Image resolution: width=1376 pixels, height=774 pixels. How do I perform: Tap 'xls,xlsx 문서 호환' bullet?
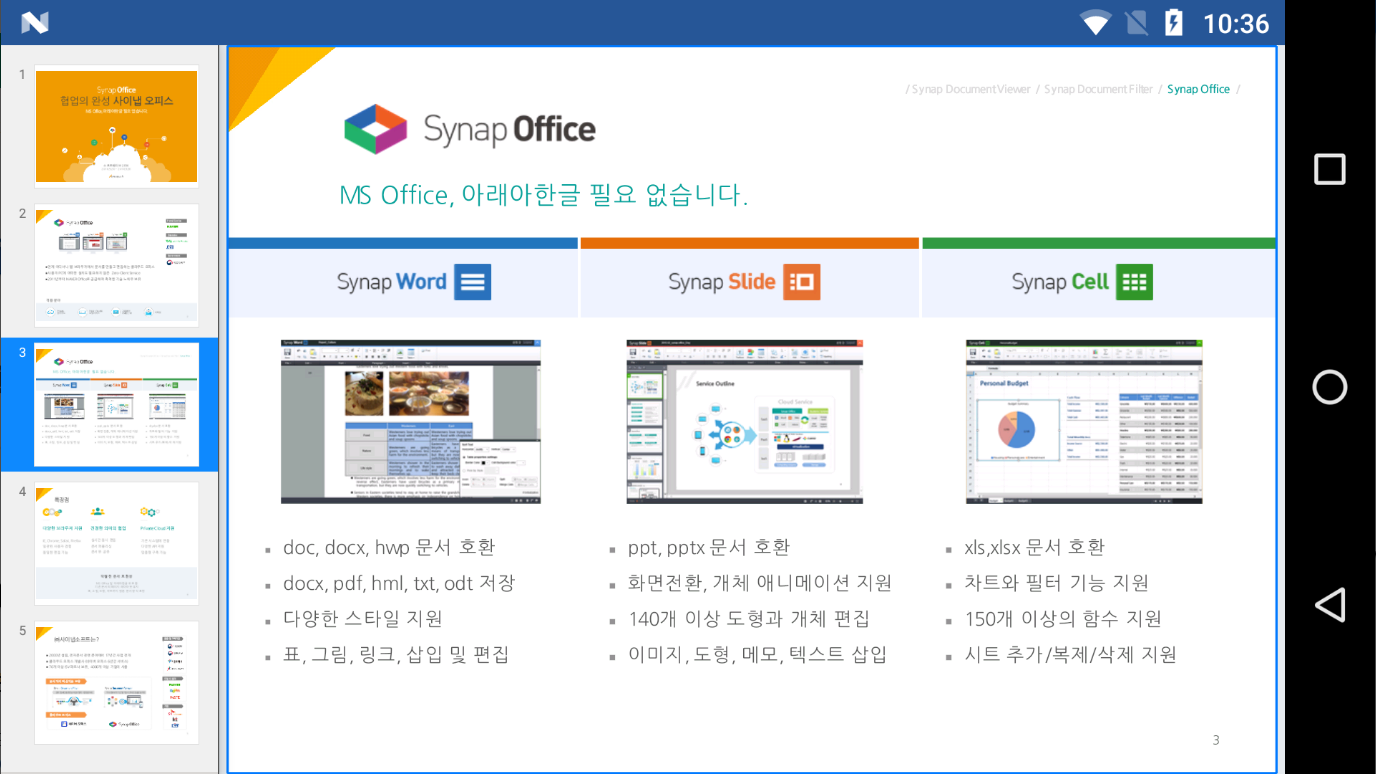click(x=1034, y=547)
